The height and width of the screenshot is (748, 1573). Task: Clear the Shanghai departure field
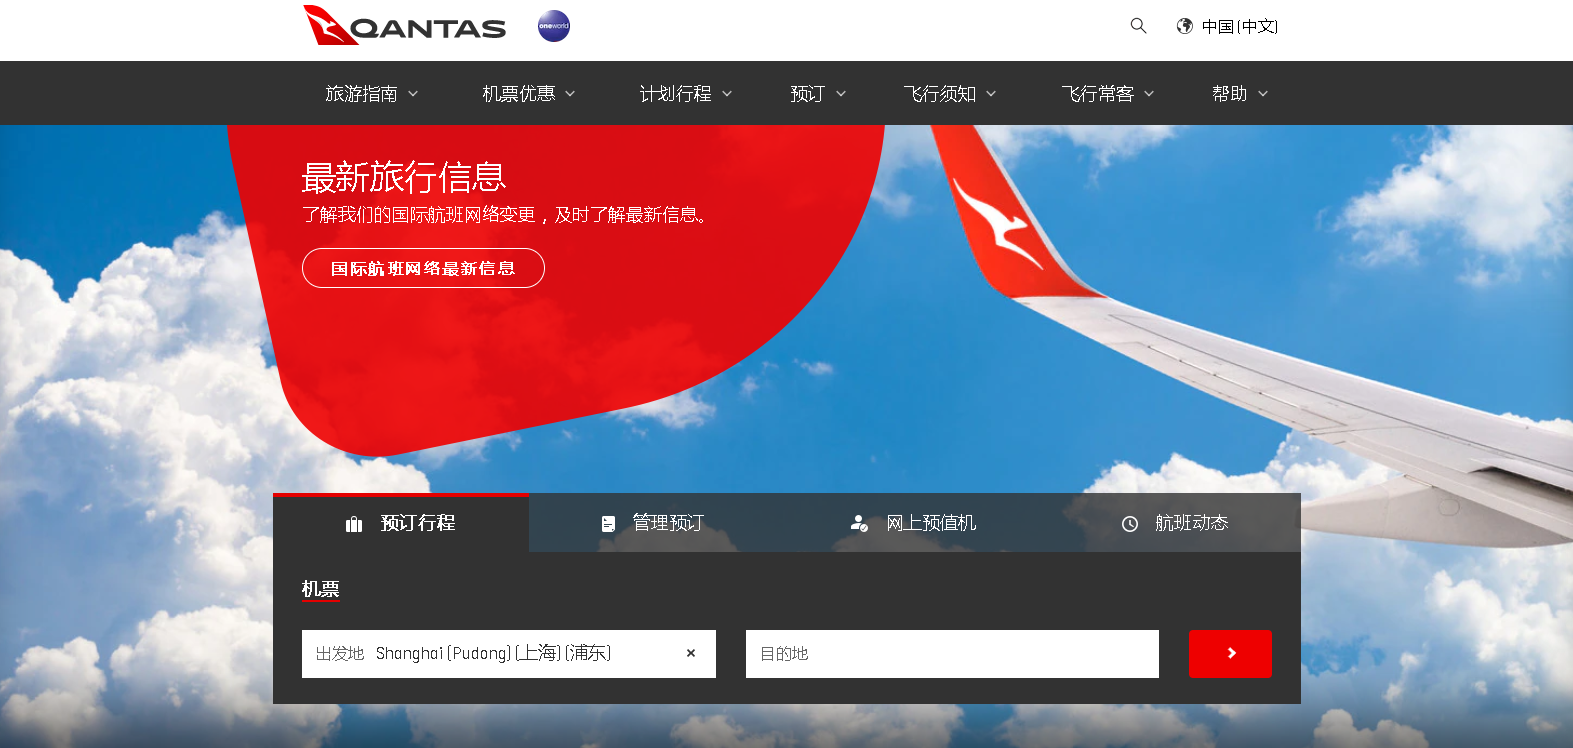point(691,653)
